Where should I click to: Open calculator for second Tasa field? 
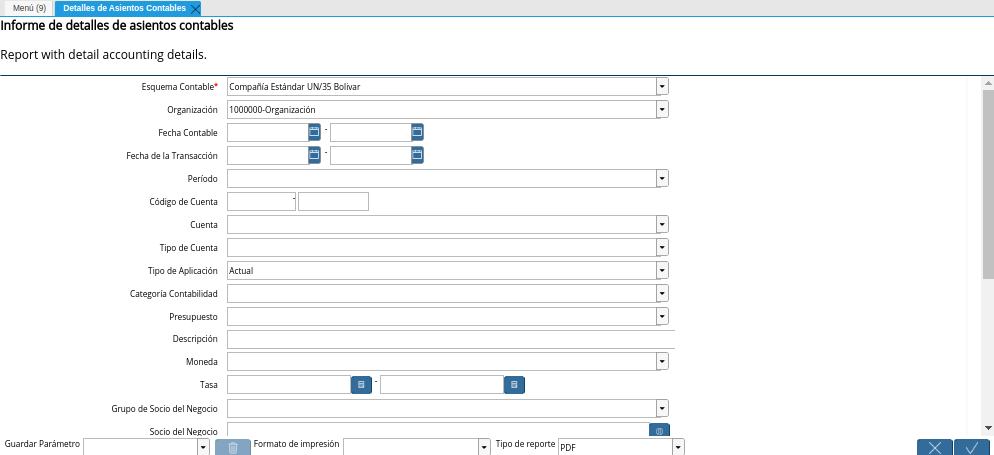point(514,385)
